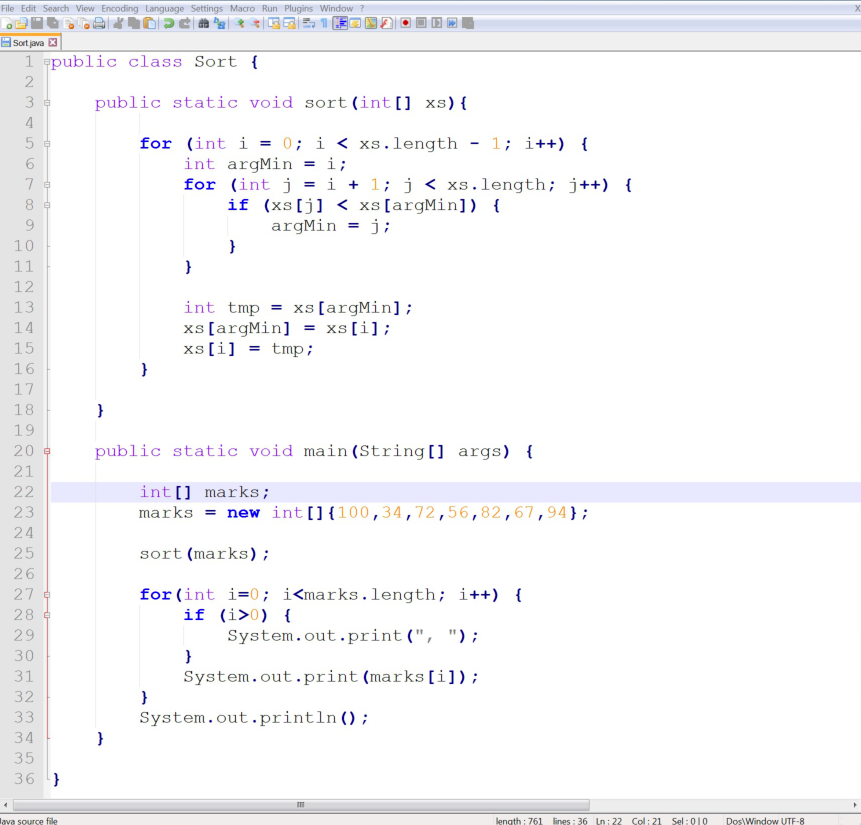The height and width of the screenshot is (825, 861).
Task: Close the Sort.java tab with red X
Action: pos(53,42)
